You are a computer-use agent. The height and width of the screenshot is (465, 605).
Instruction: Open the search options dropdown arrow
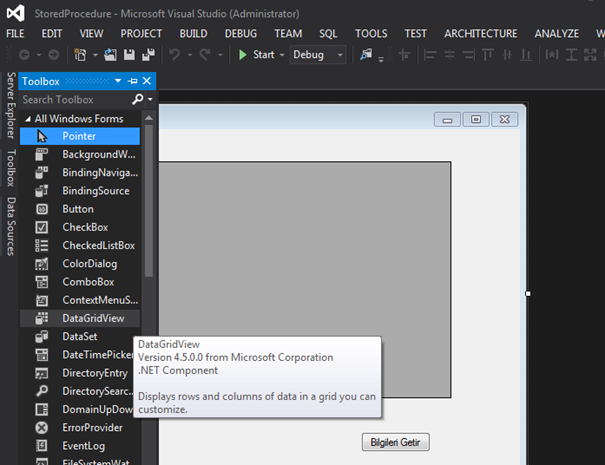point(150,100)
